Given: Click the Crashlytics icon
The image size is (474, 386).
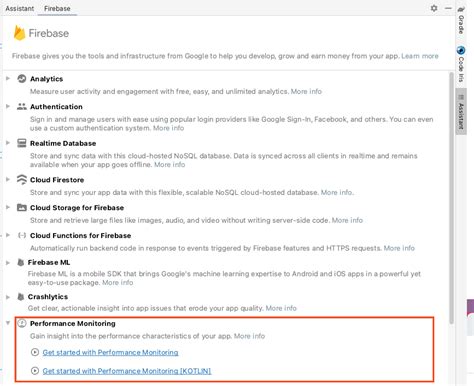Looking at the screenshot, I should coord(20,297).
